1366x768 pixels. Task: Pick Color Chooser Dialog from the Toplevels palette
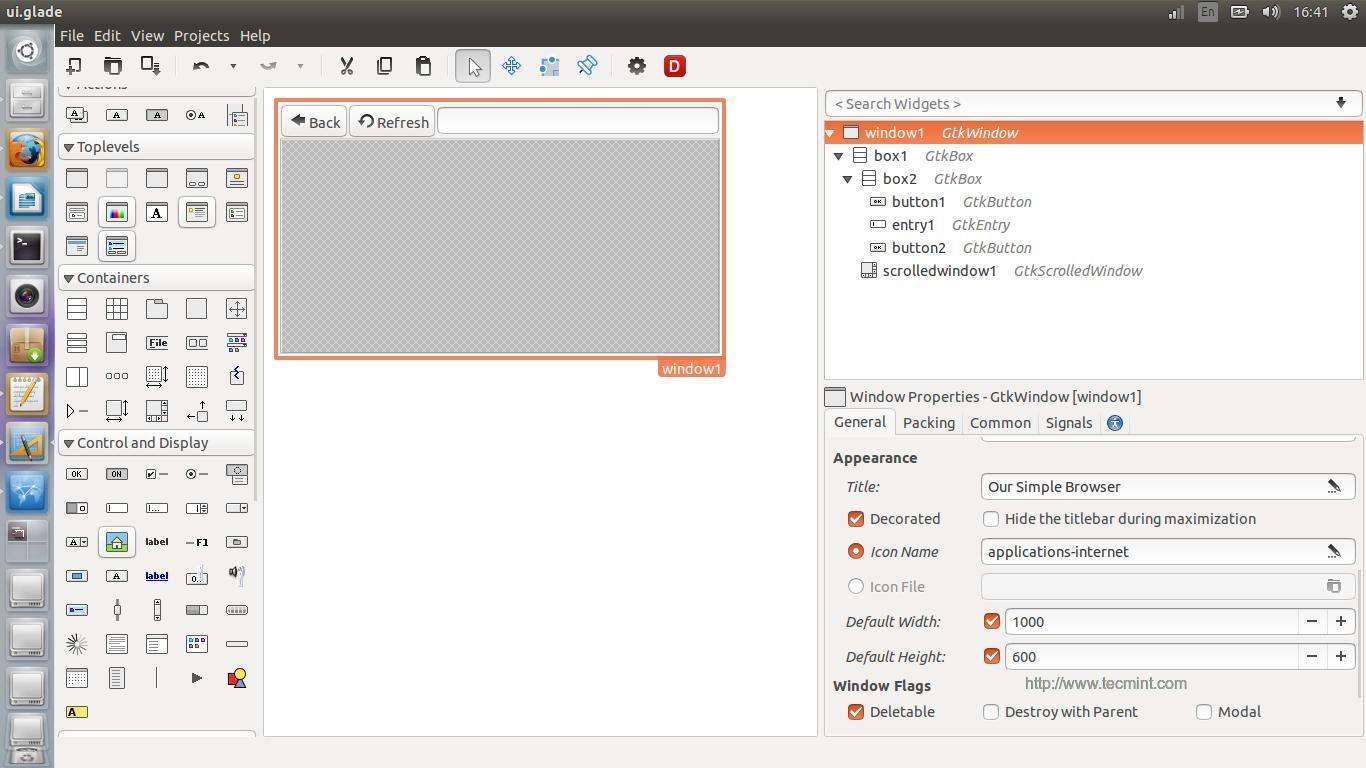click(x=117, y=212)
